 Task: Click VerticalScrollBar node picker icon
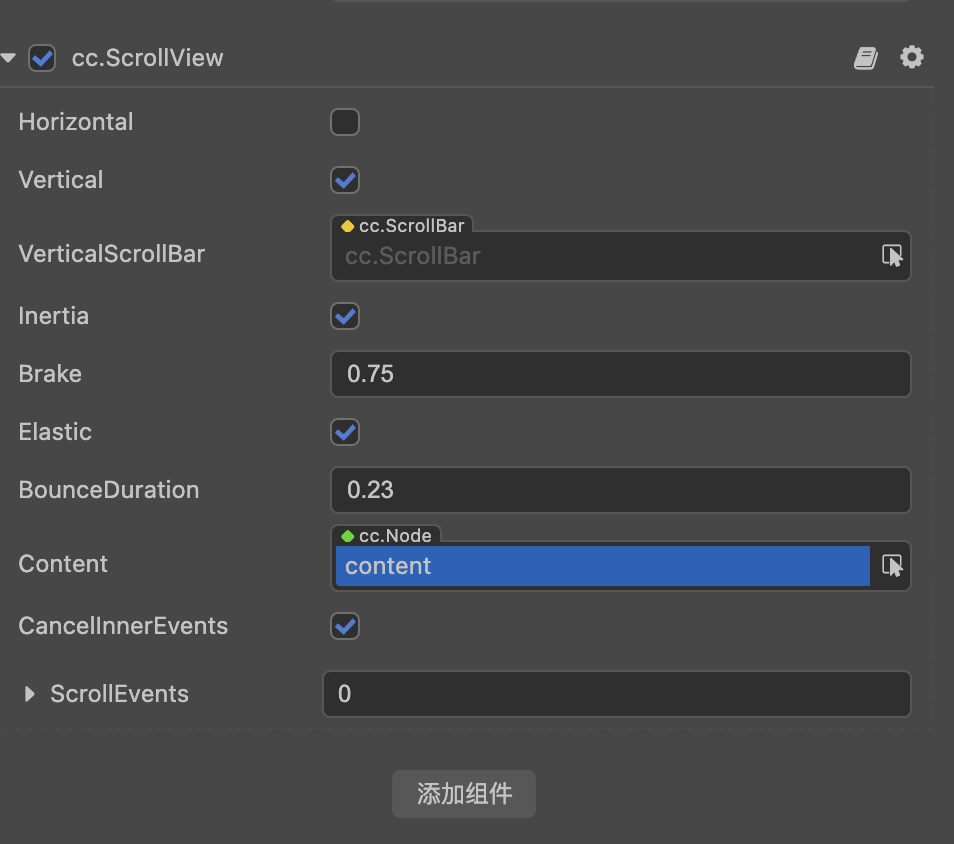click(892, 256)
